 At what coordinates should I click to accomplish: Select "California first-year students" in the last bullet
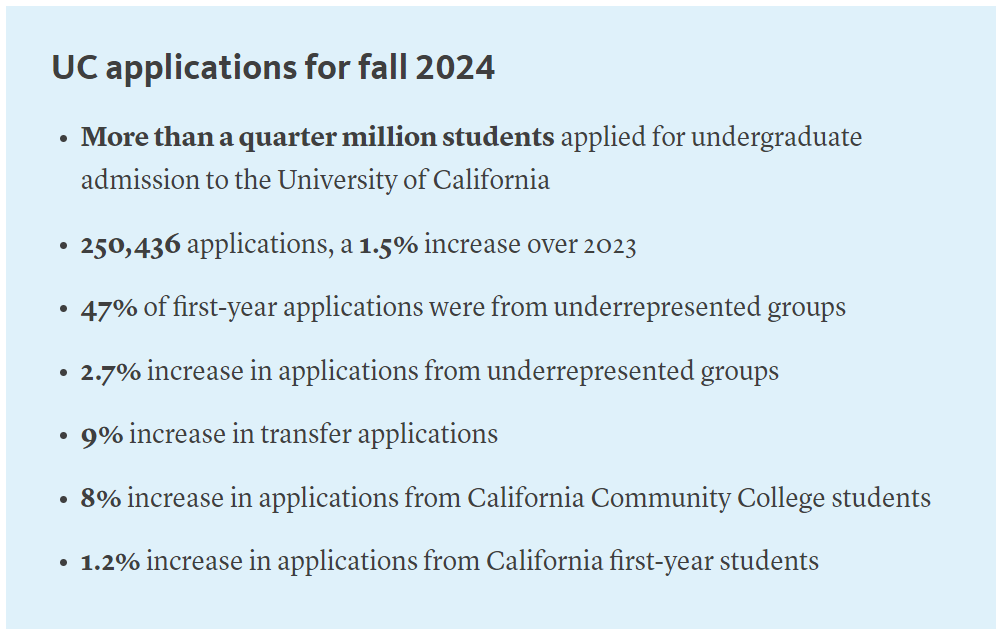[x=652, y=561]
